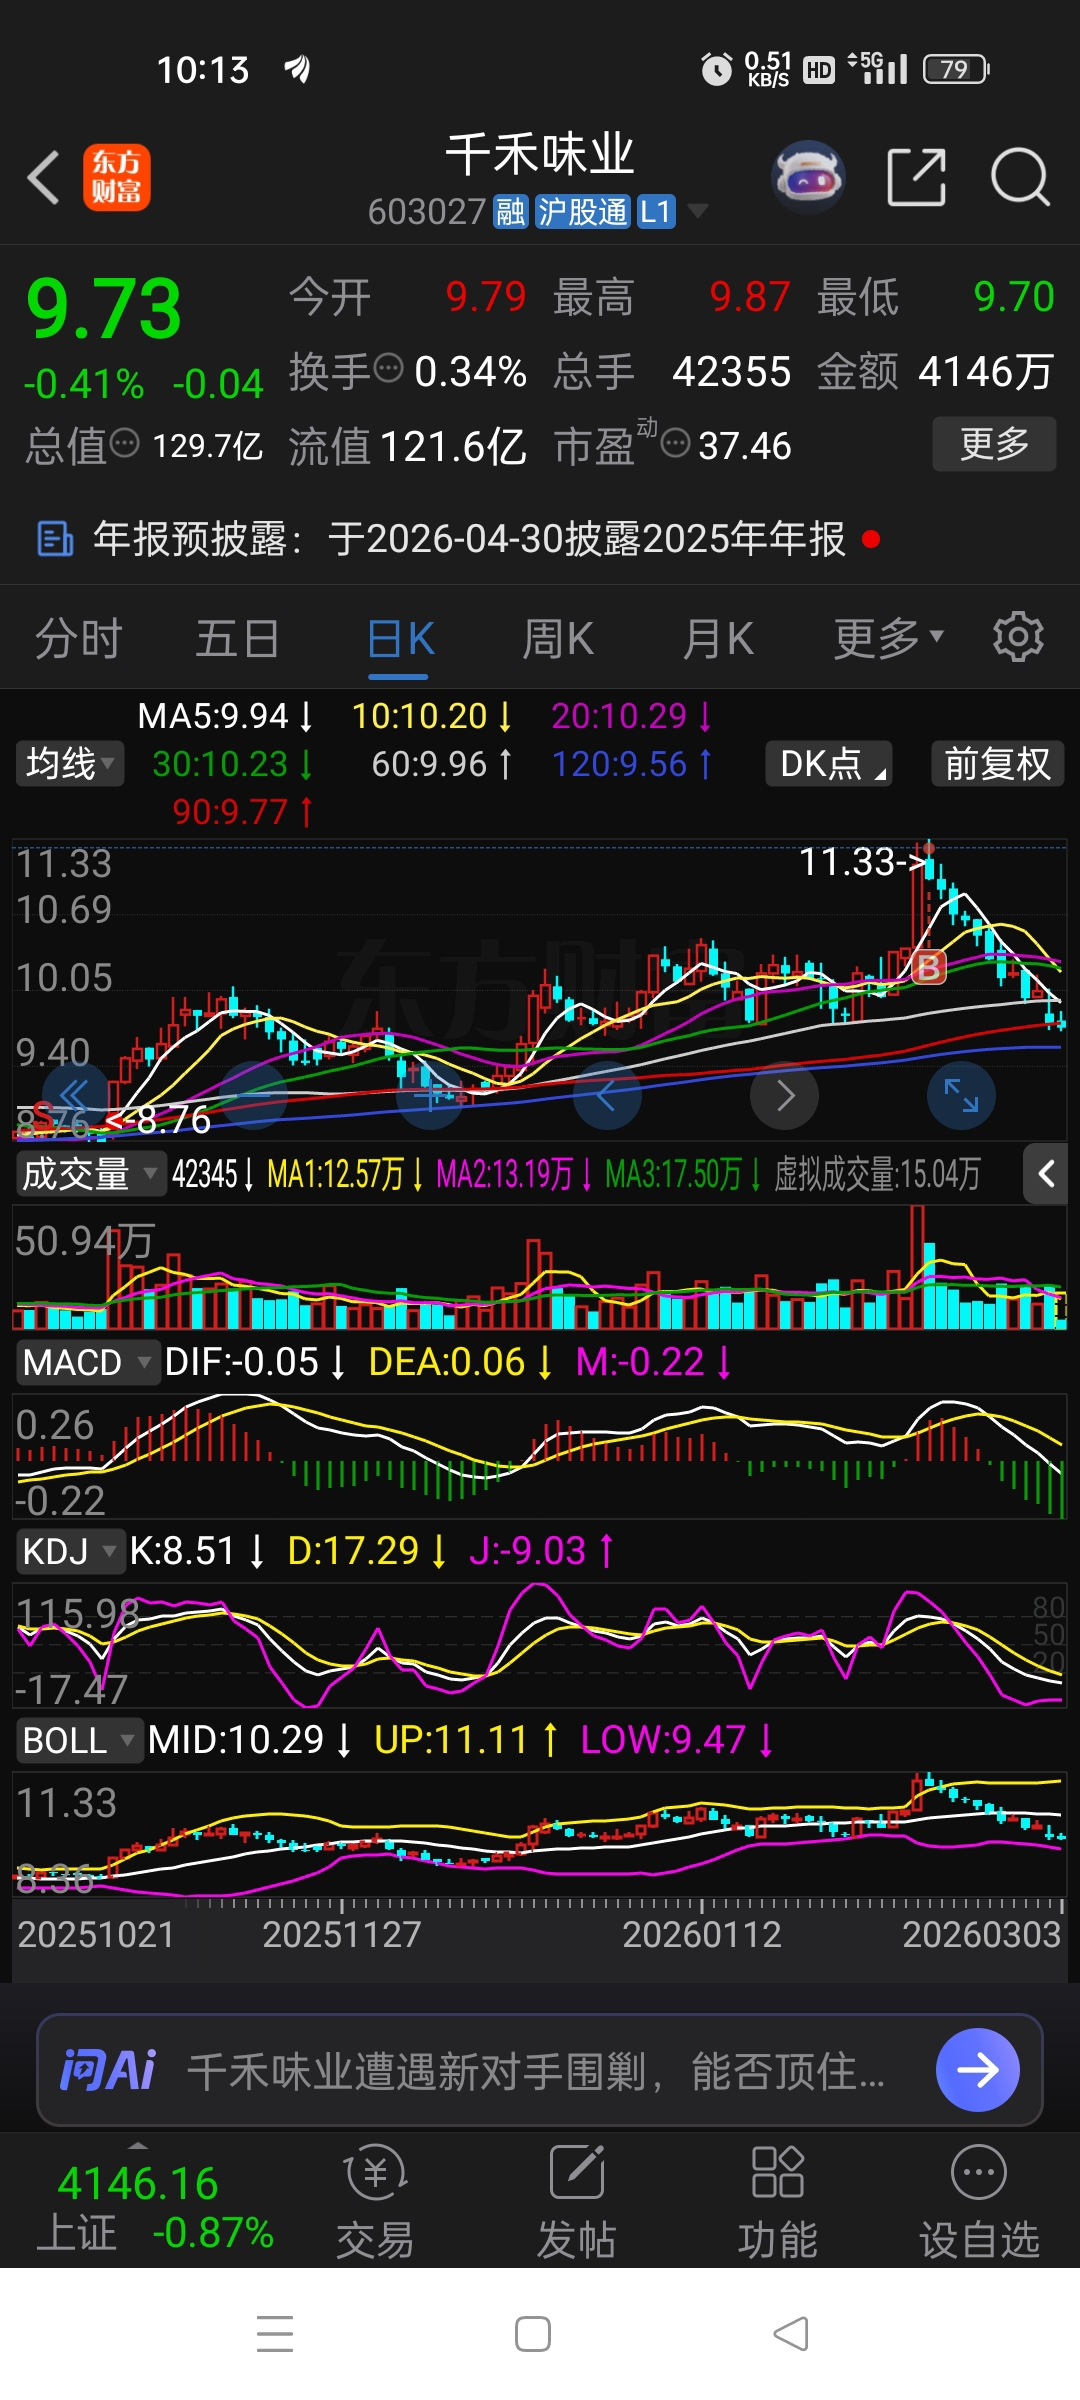The image size is (1080, 2400).
Task: Open BOLL indicator dropdown
Action: (79, 1740)
